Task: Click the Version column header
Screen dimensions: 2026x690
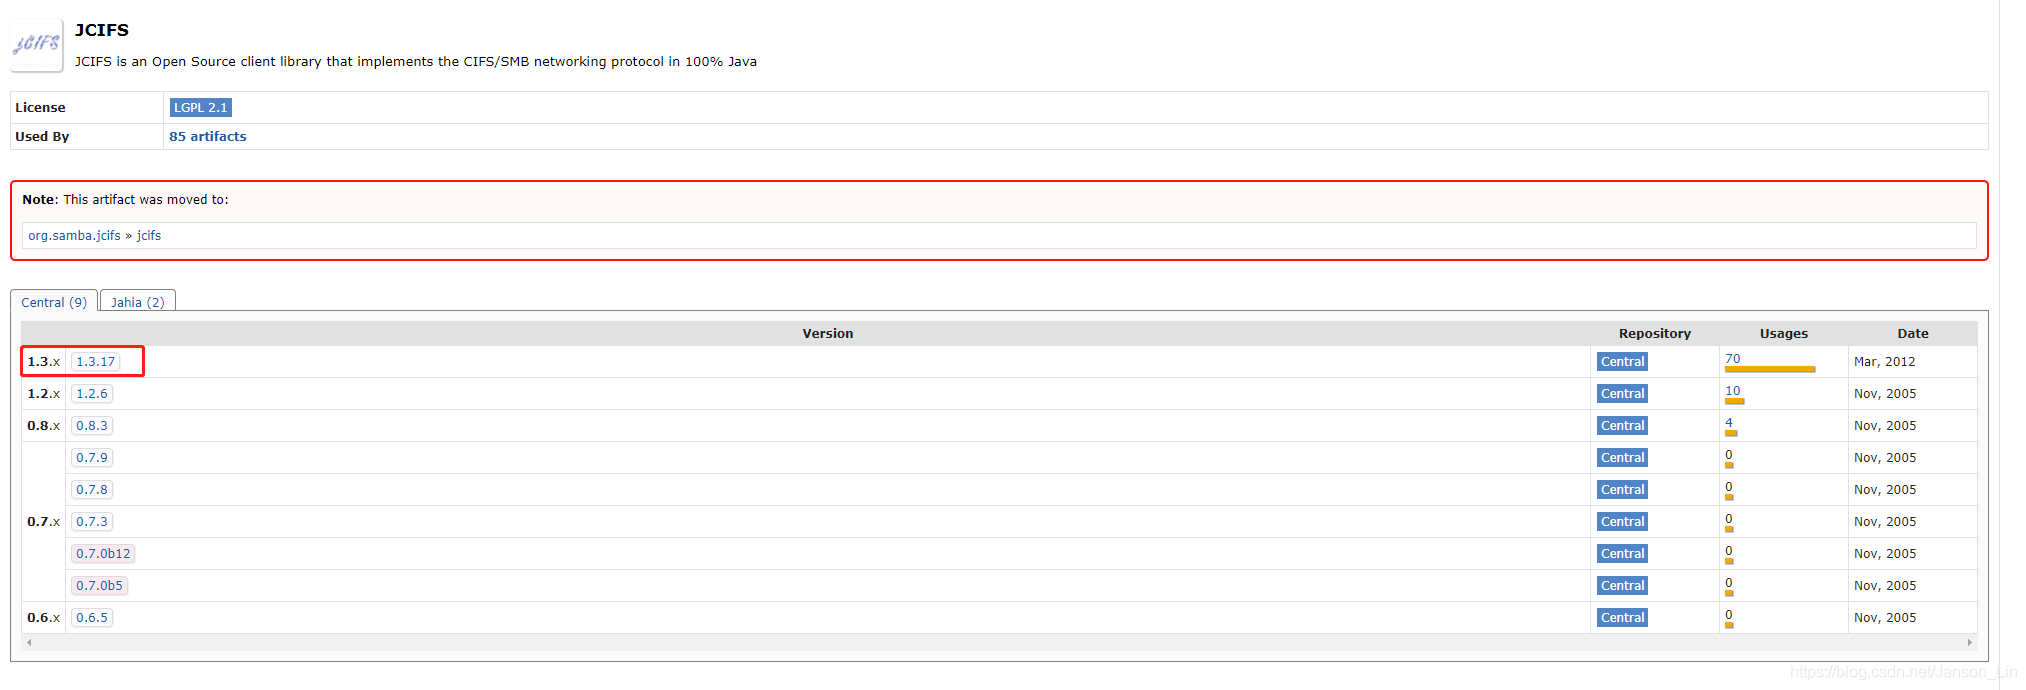Action: [x=828, y=333]
